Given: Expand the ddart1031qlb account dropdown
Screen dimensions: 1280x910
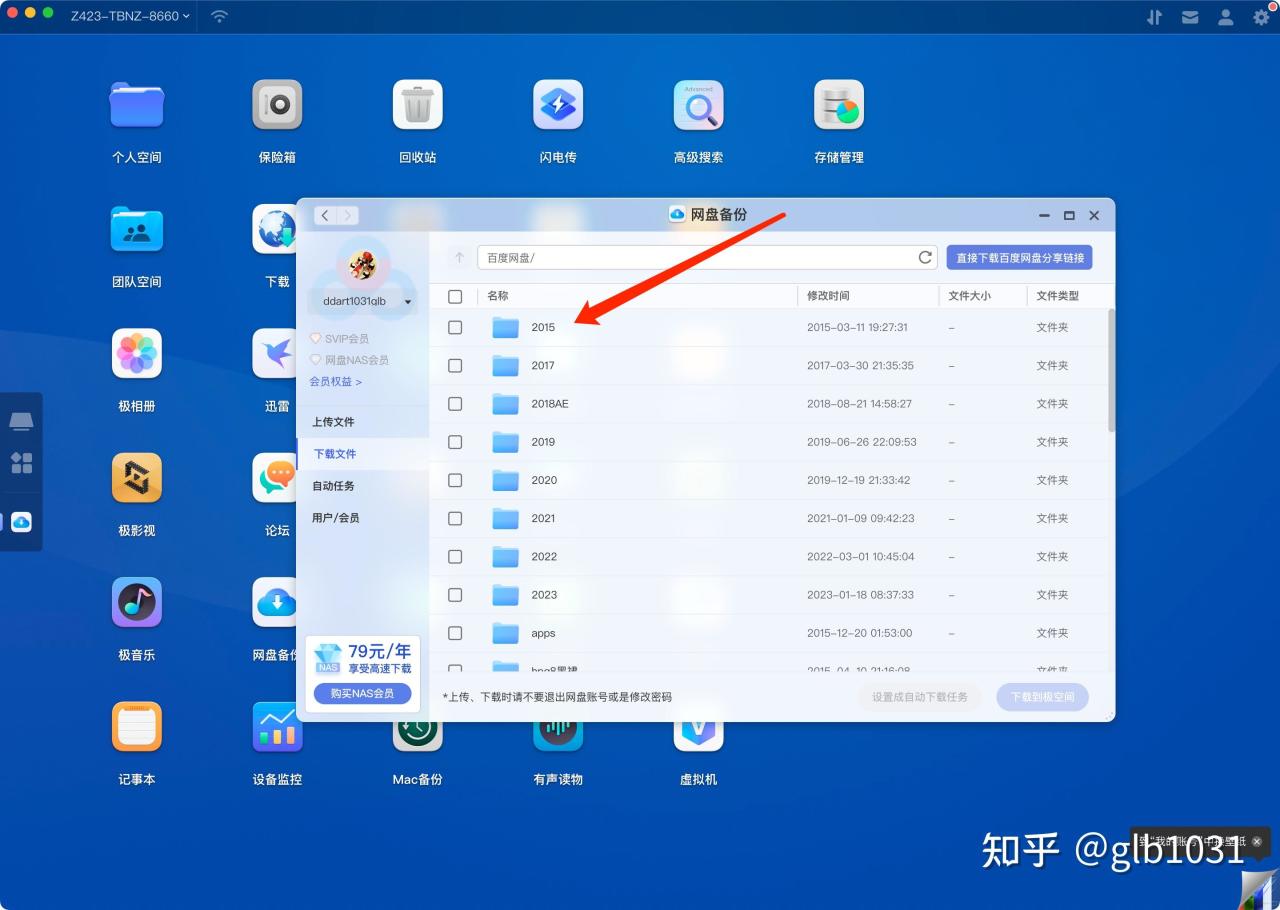Looking at the screenshot, I should click(407, 301).
